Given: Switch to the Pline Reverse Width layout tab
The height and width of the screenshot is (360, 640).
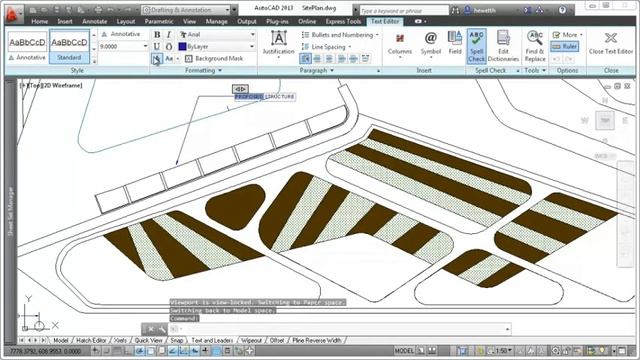Looking at the screenshot, I should pos(317,340).
